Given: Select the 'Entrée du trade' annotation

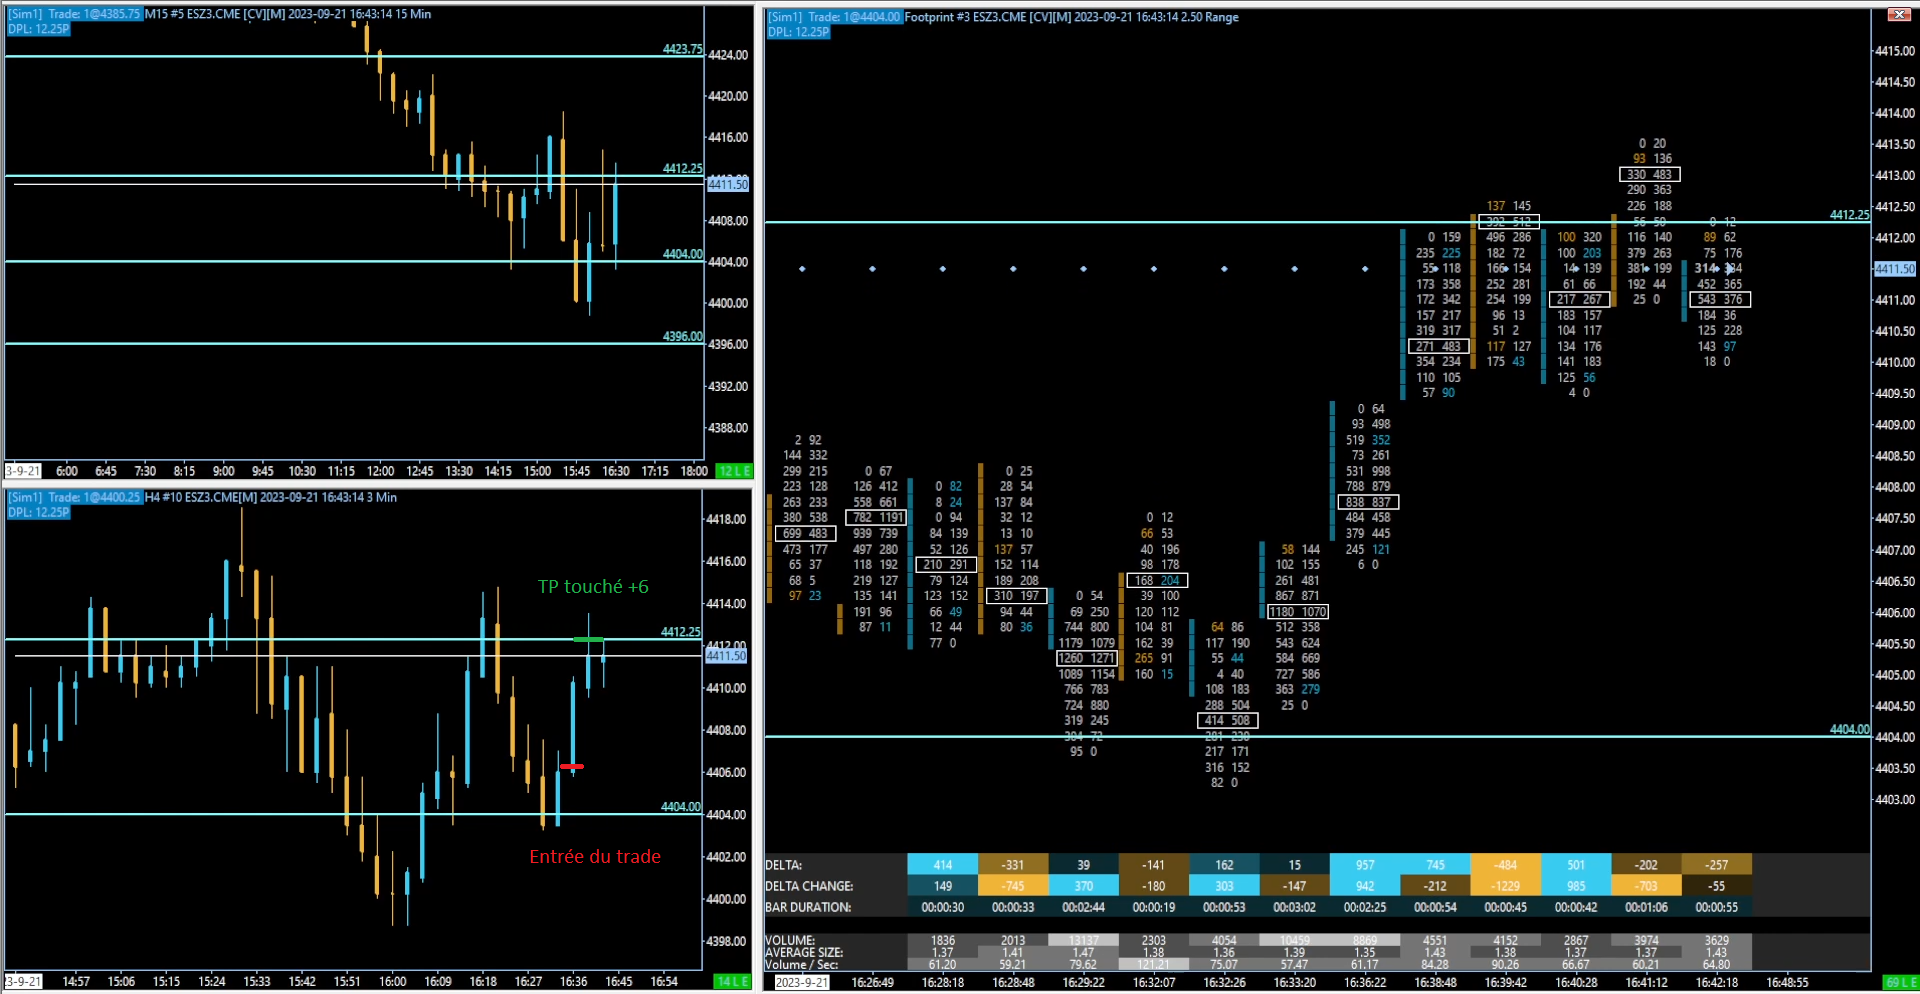Looking at the screenshot, I should pyautogui.click(x=595, y=856).
